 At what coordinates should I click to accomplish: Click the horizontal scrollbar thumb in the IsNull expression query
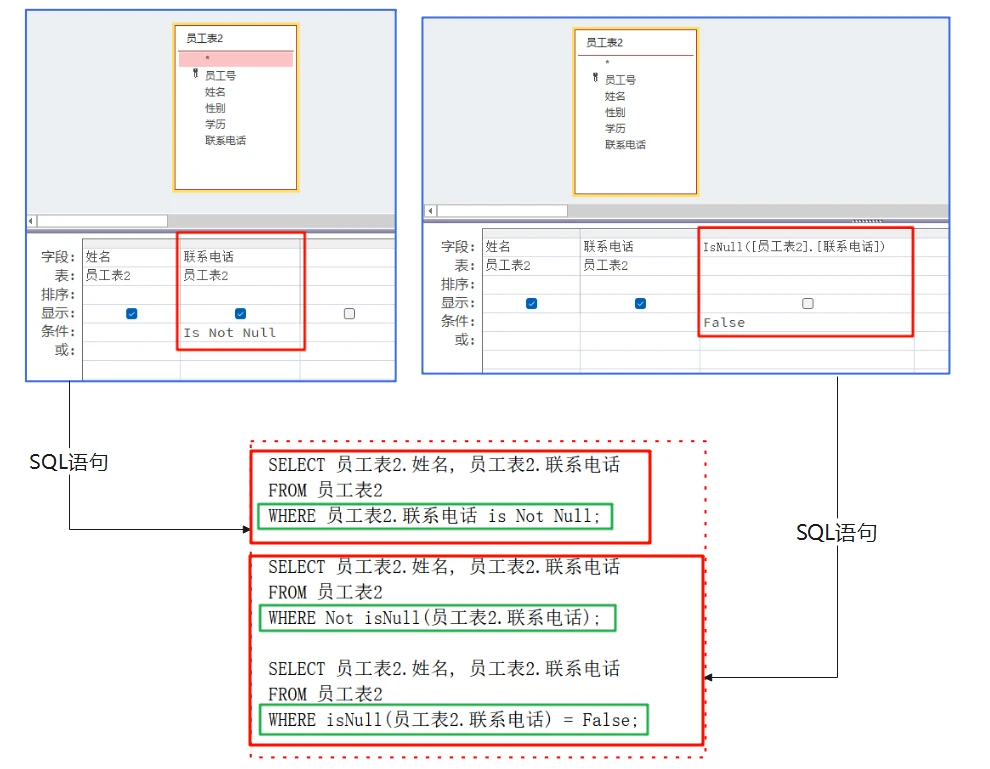pyautogui.click(x=503, y=210)
